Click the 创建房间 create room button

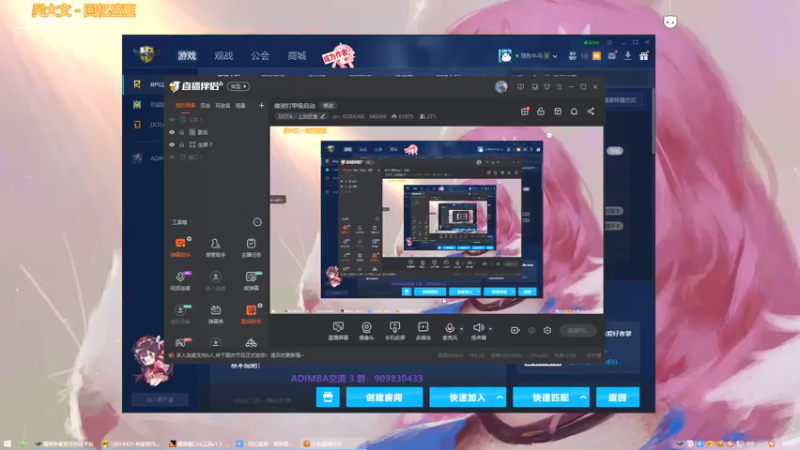coord(384,397)
